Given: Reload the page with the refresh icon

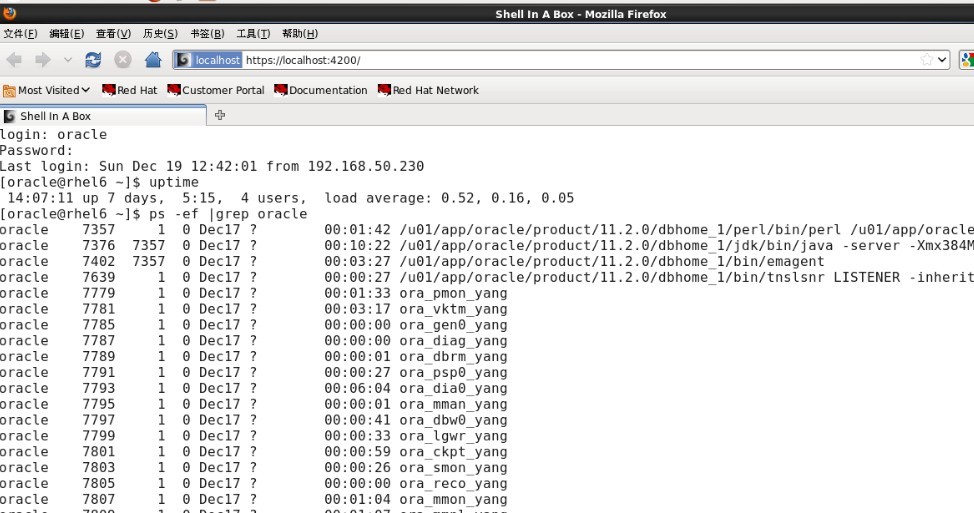Looking at the screenshot, I should pos(93,60).
